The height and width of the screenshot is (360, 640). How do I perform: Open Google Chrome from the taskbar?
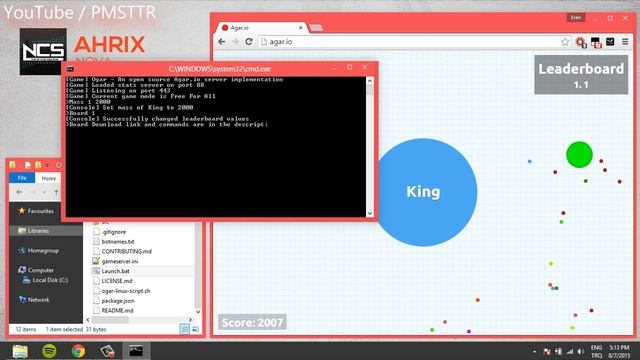pyautogui.click(x=78, y=351)
